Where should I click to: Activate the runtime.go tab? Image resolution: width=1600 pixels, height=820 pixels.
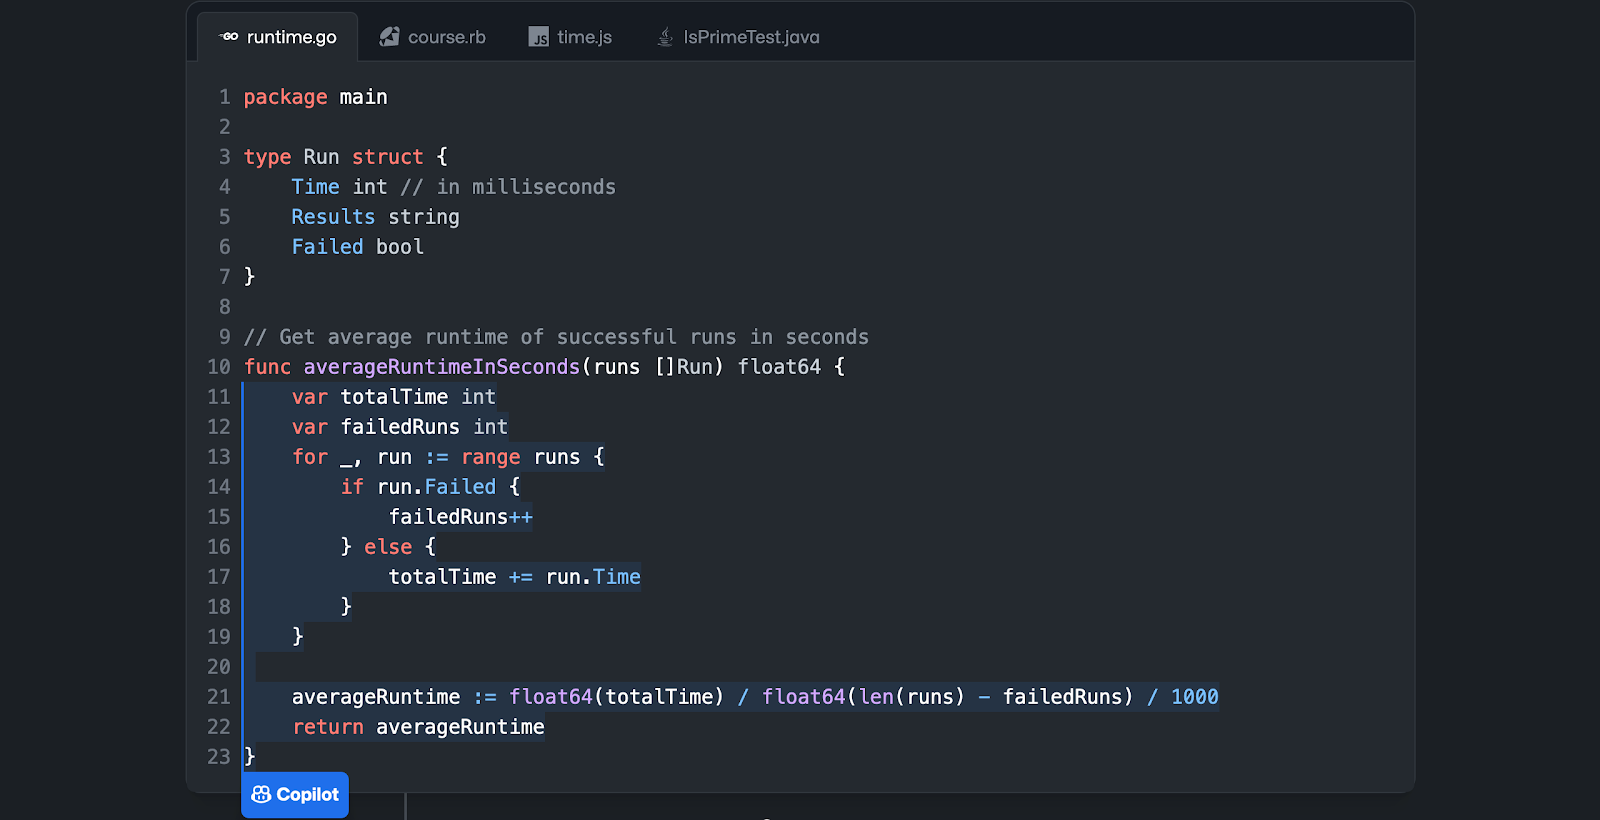click(278, 37)
